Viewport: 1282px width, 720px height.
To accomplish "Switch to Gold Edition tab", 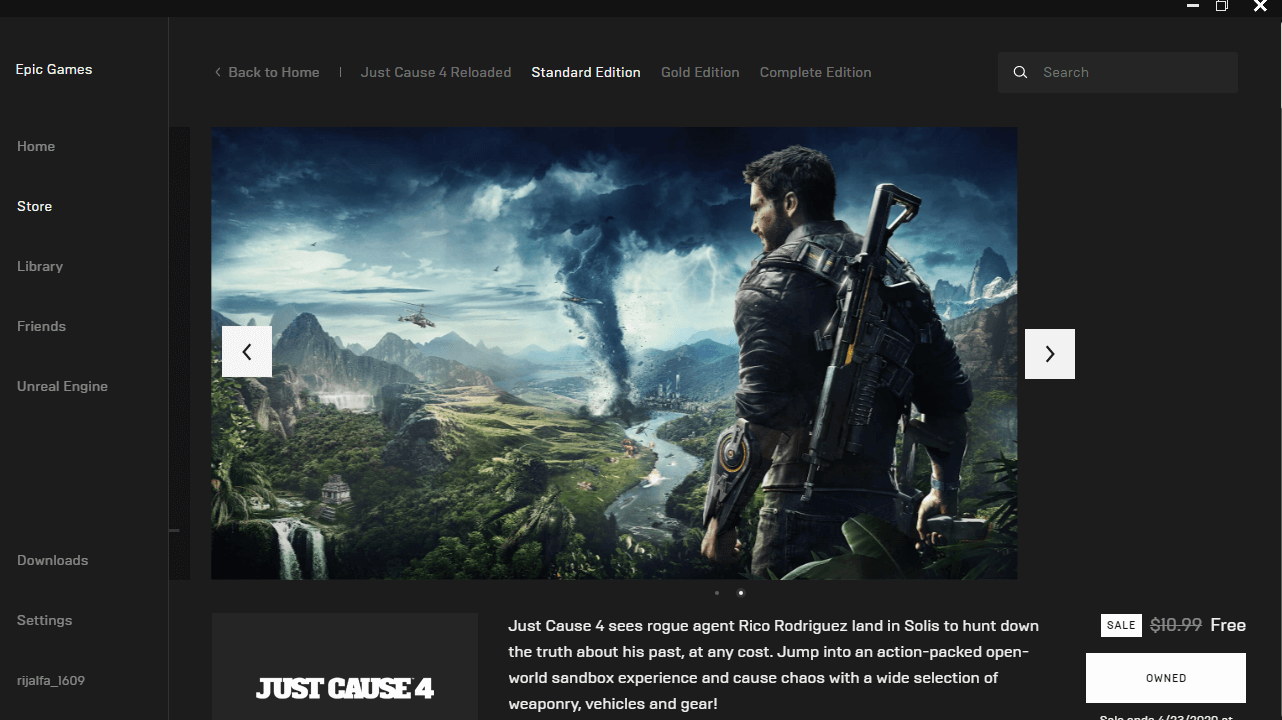I will 700,73.
